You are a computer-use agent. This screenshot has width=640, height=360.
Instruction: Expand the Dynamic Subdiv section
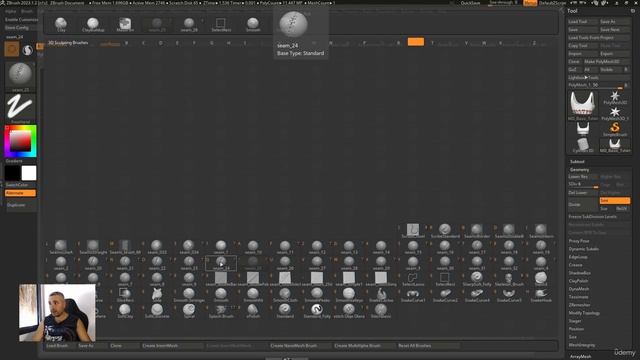pyautogui.click(x=584, y=249)
